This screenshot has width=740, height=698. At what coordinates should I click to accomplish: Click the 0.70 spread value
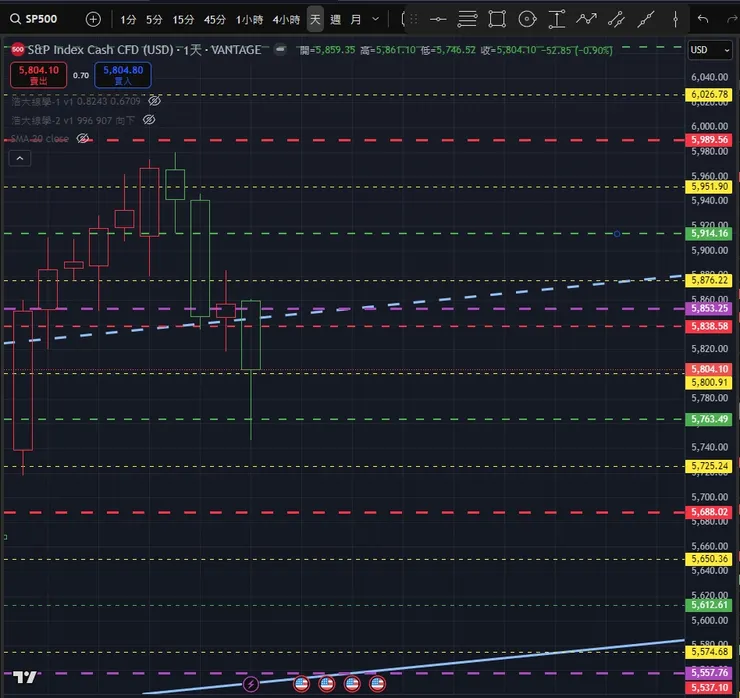coord(81,76)
